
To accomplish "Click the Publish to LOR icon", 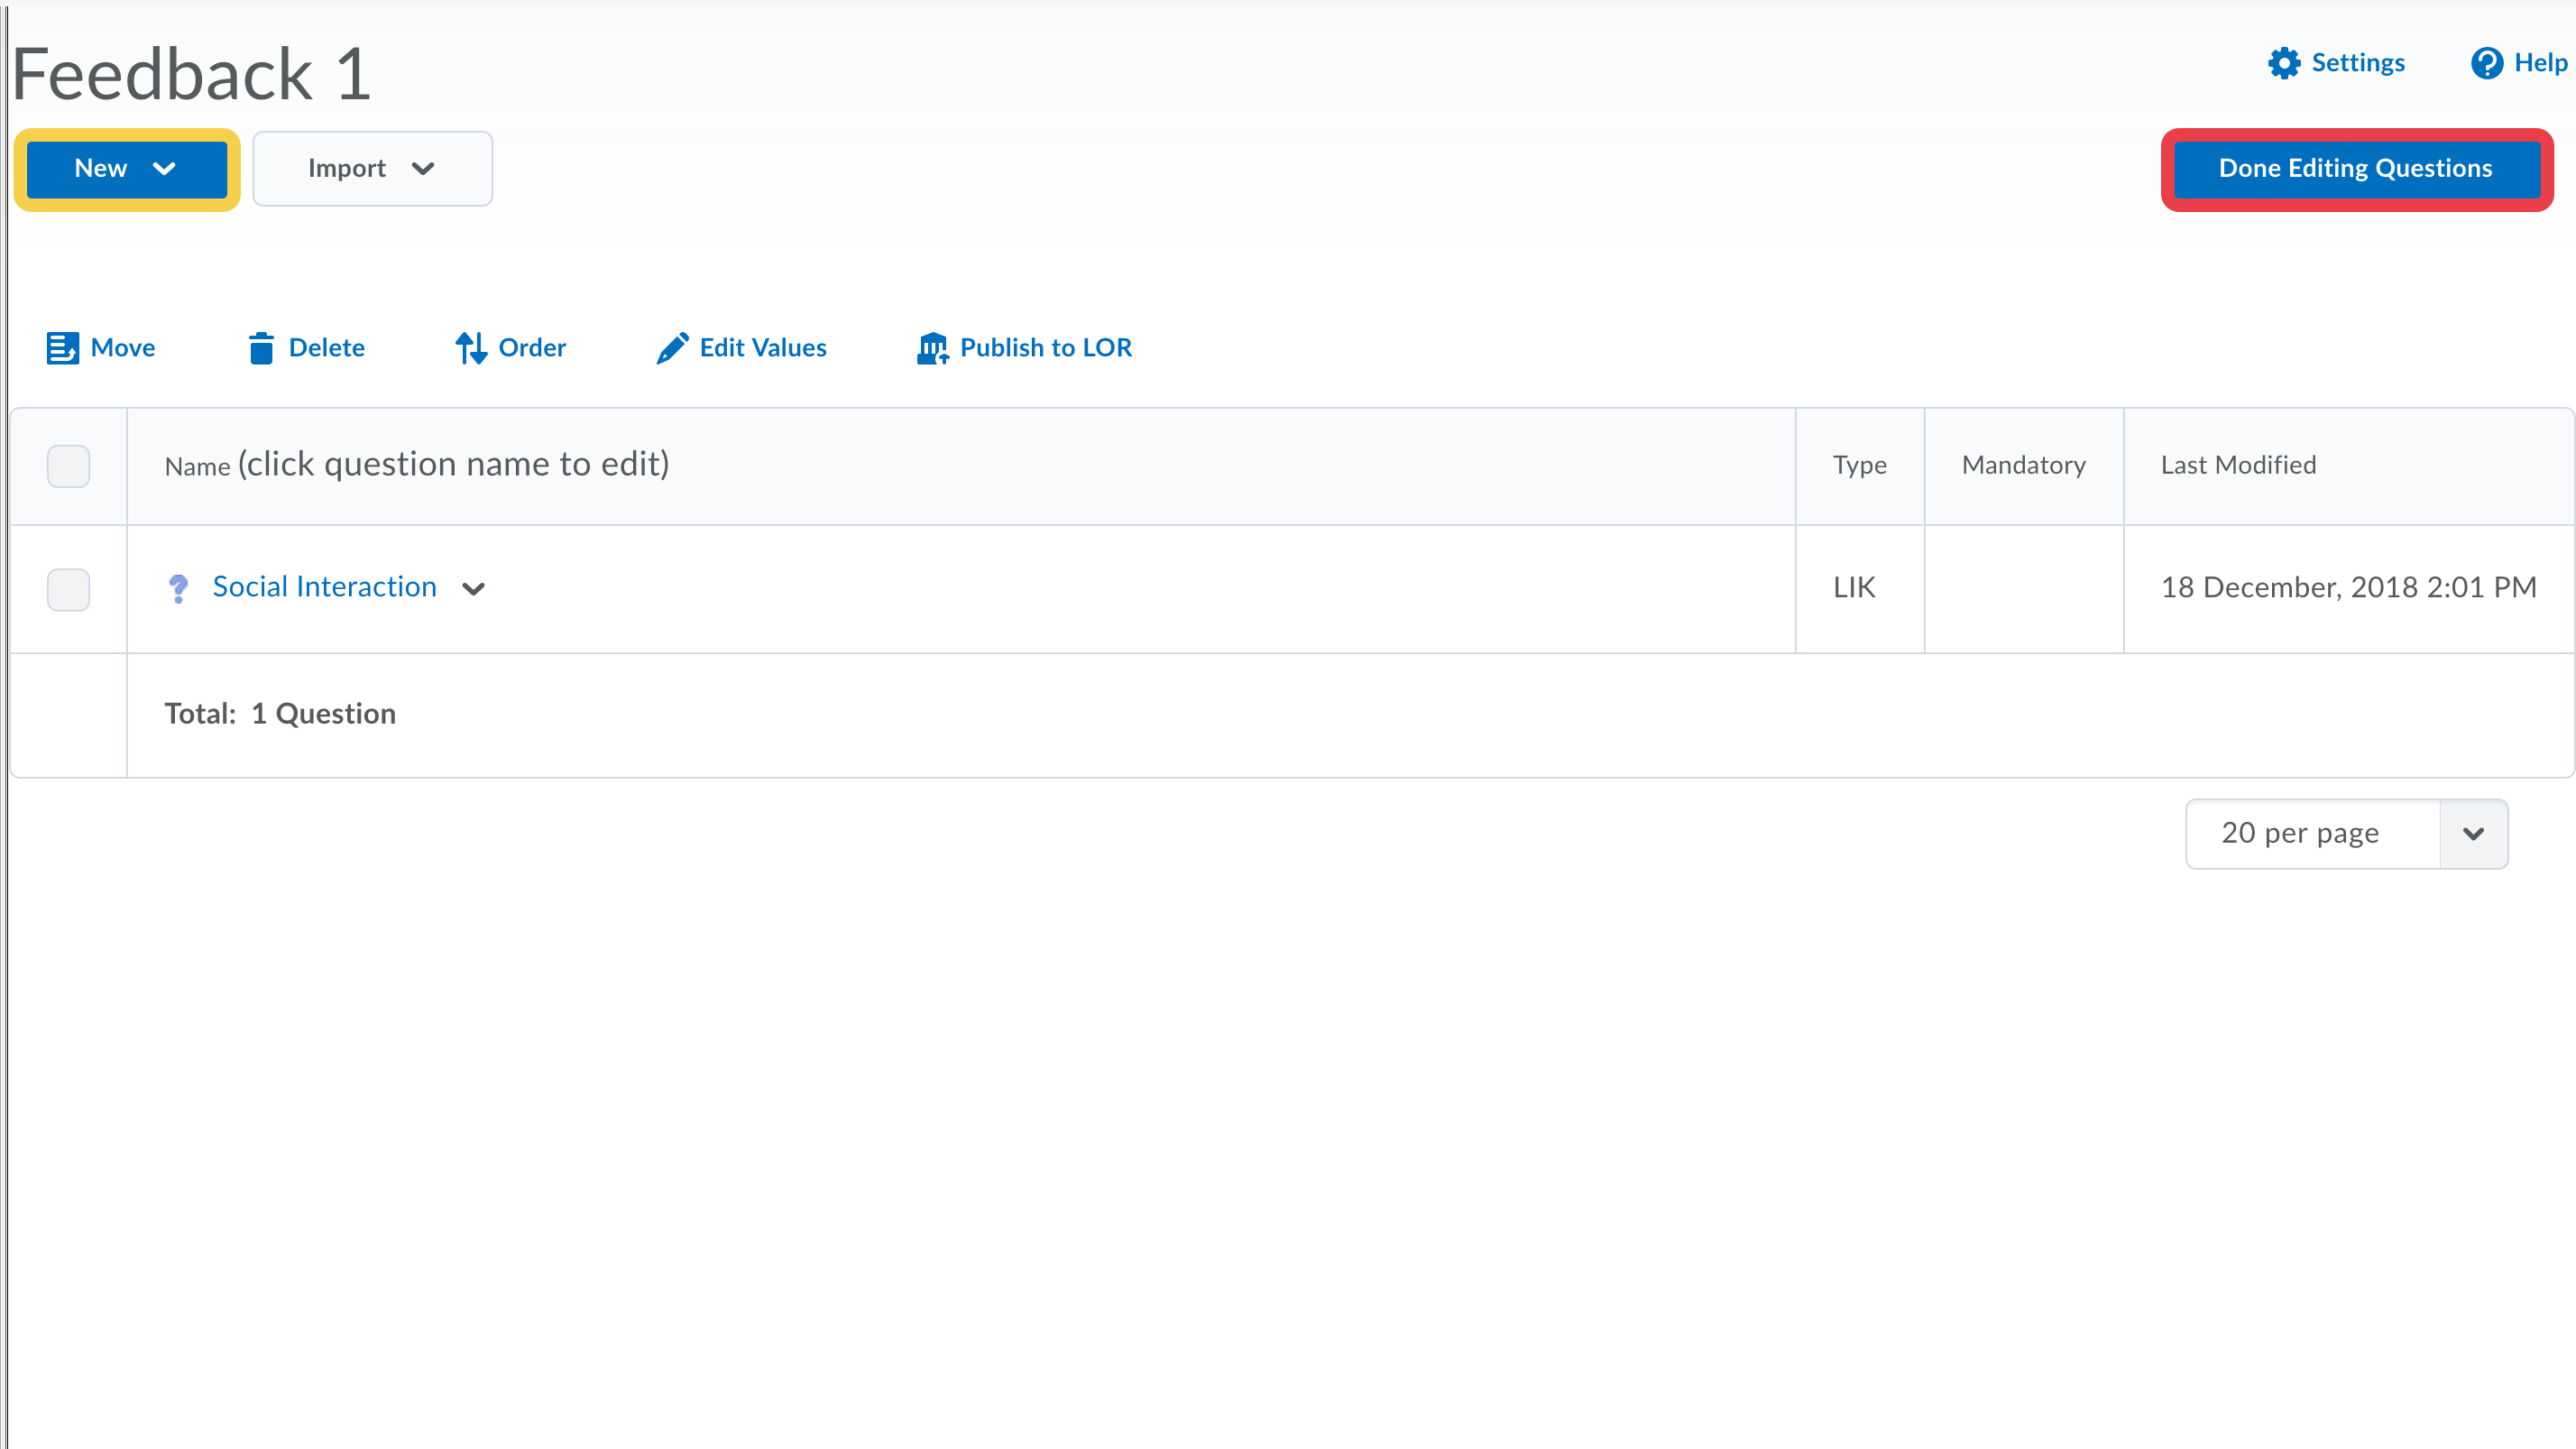I will [x=932, y=348].
